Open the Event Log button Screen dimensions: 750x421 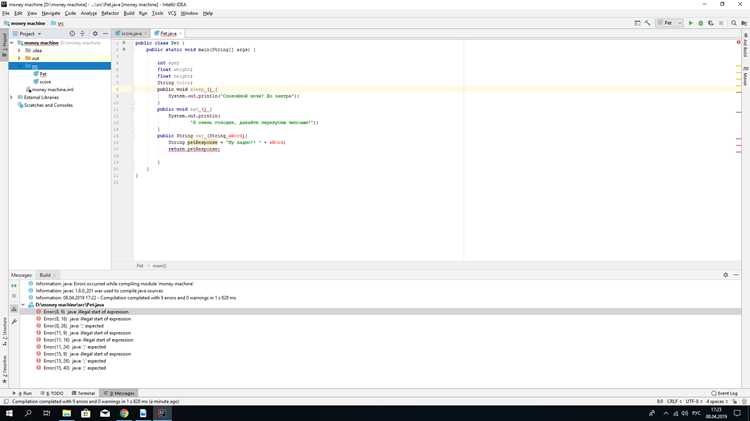click(724, 393)
